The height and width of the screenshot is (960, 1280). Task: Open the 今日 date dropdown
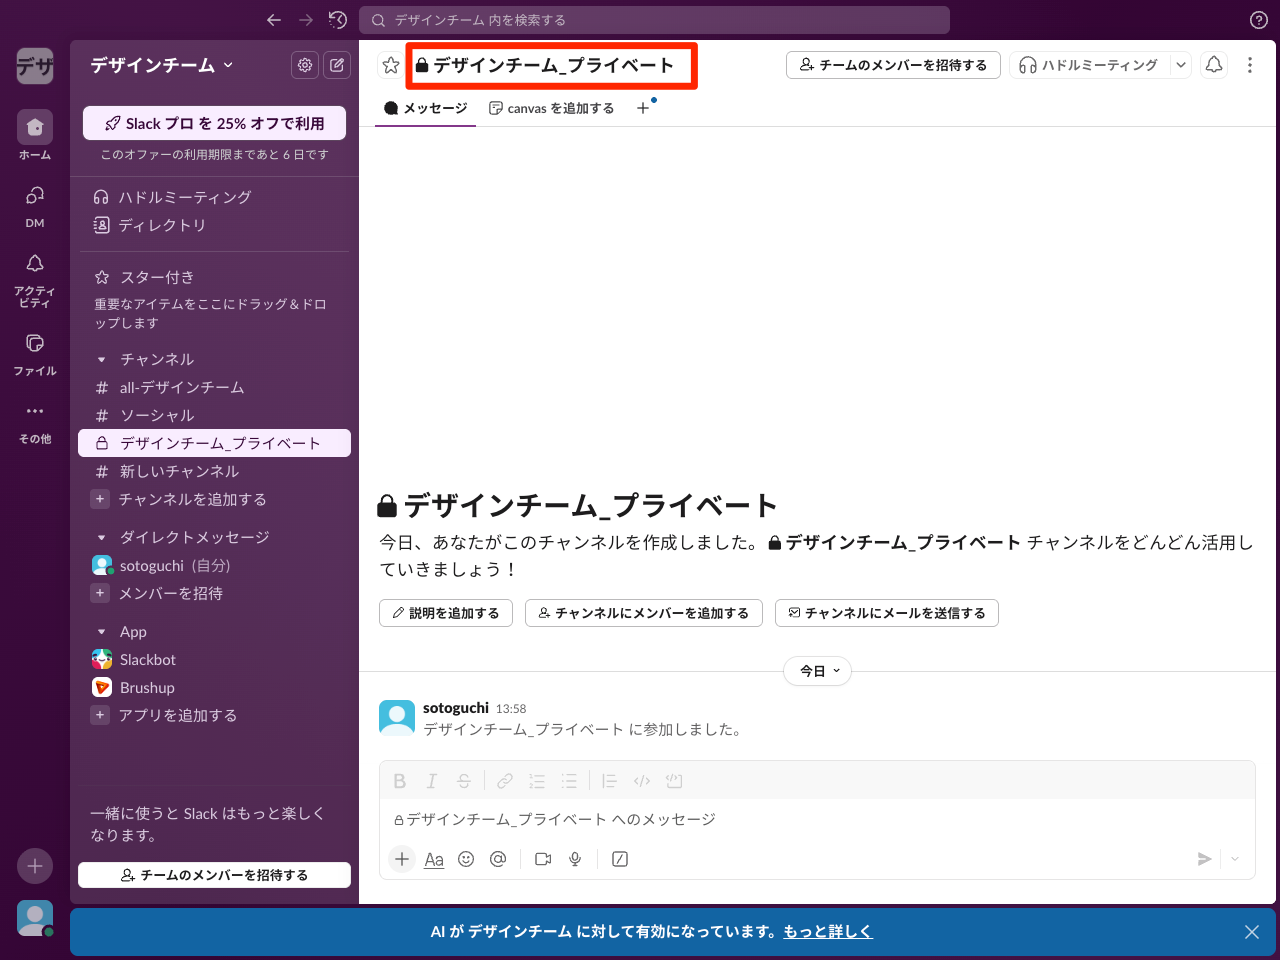[x=817, y=671]
